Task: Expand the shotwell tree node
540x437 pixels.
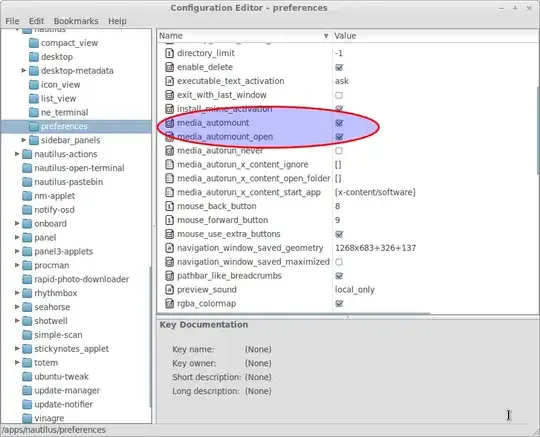Action: click(17, 321)
